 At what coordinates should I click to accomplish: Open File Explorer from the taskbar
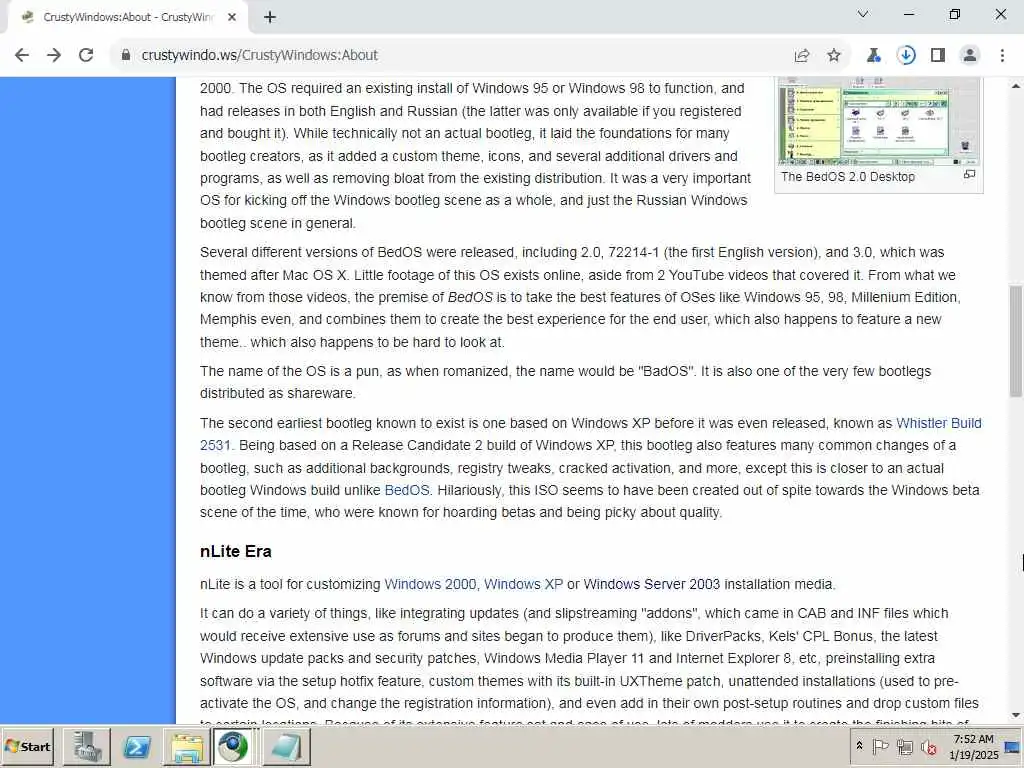click(x=187, y=747)
